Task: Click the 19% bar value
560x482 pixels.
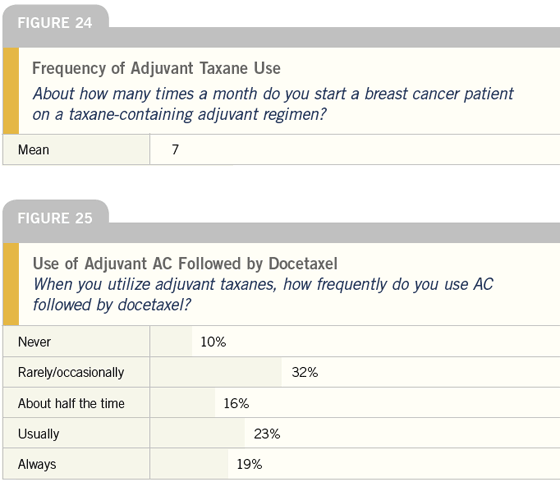Action: pyautogui.click(x=249, y=465)
